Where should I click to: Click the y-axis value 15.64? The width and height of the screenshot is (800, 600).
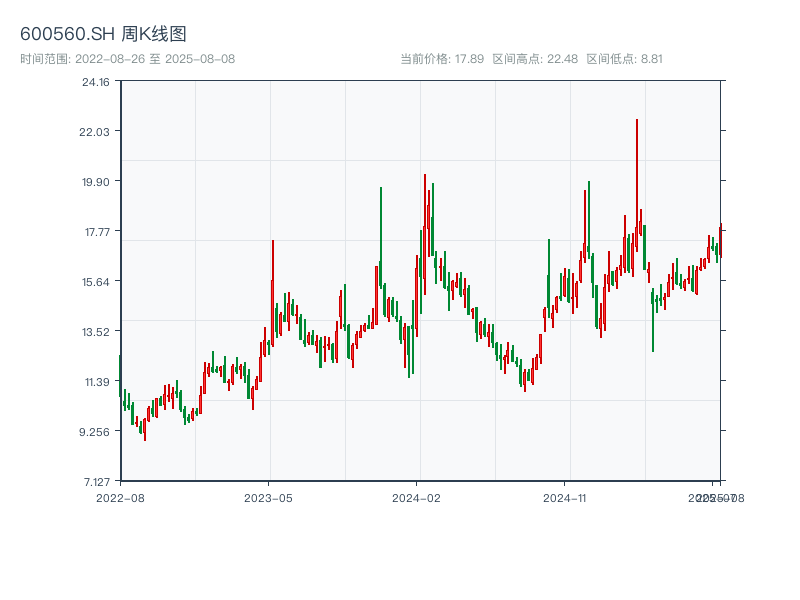[x=96, y=283]
